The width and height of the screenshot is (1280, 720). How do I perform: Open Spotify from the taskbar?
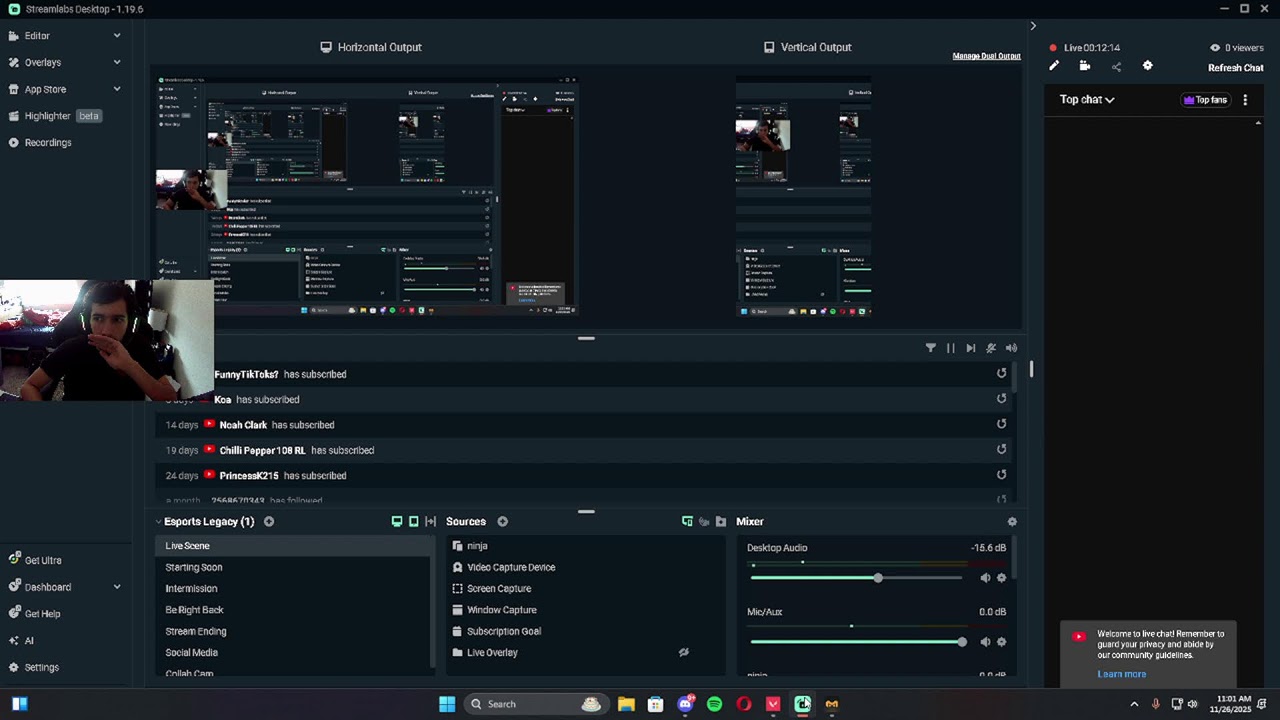tap(714, 704)
